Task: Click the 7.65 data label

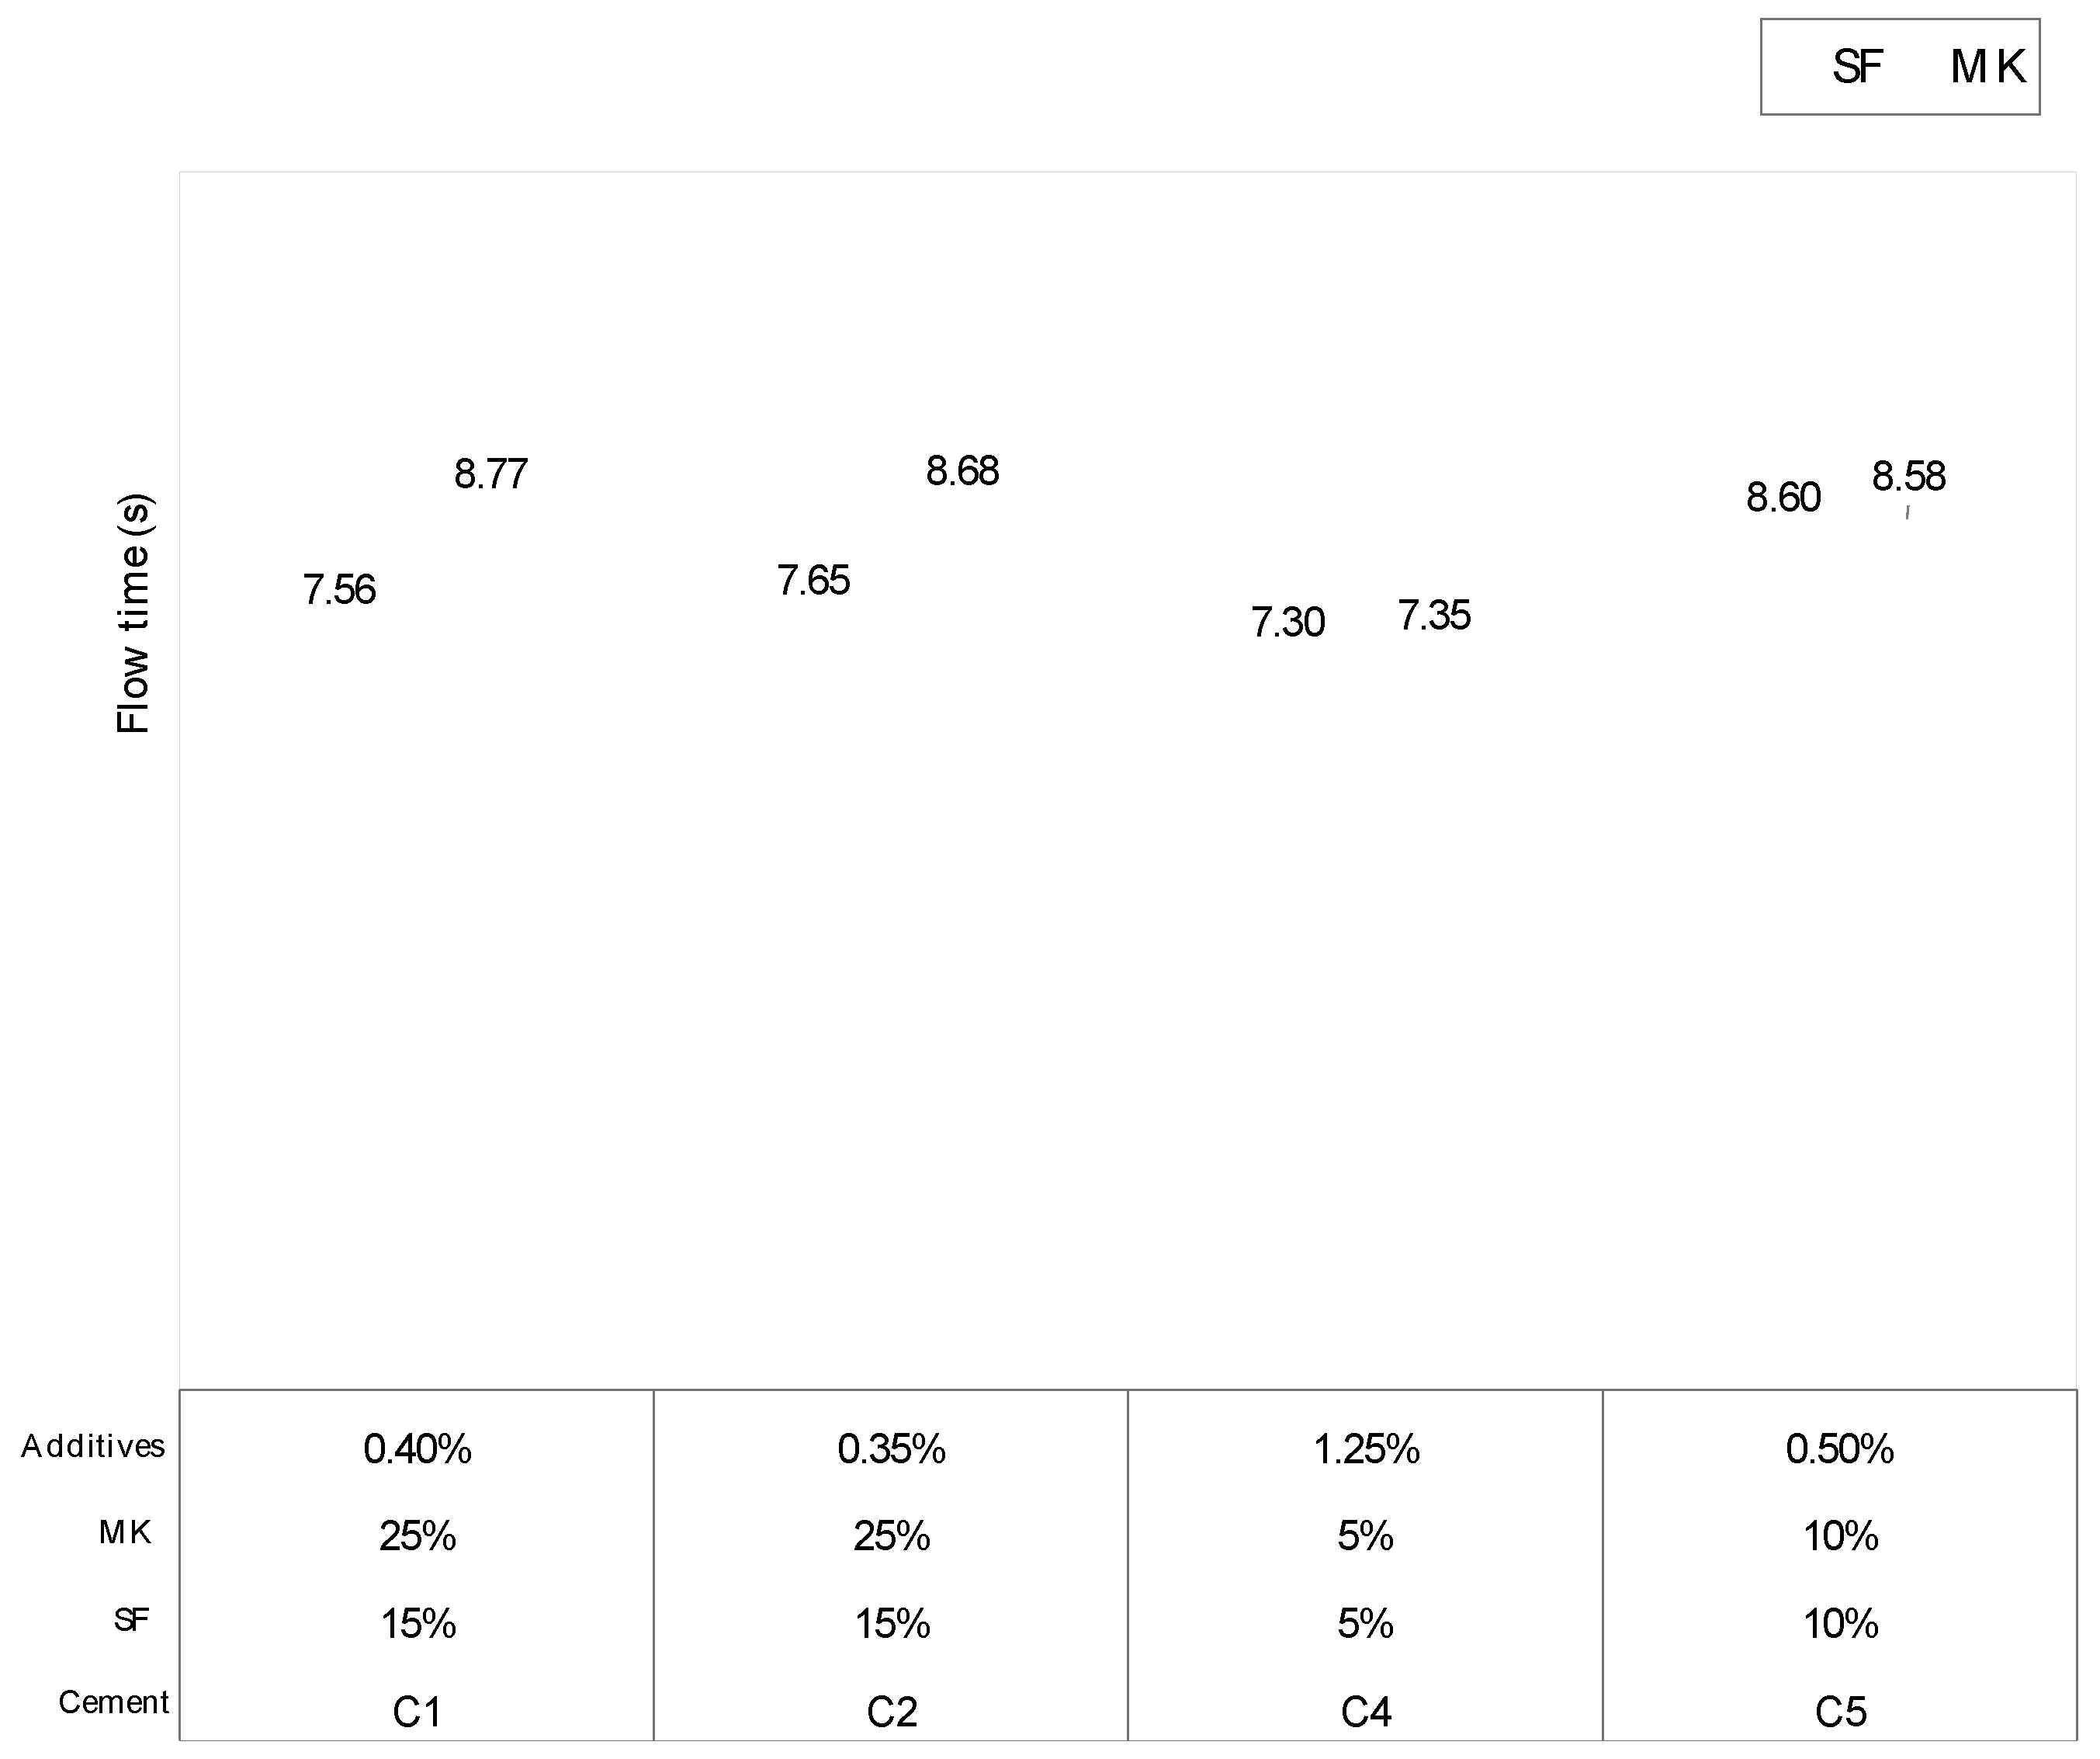Action: click(x=813, y=581)
